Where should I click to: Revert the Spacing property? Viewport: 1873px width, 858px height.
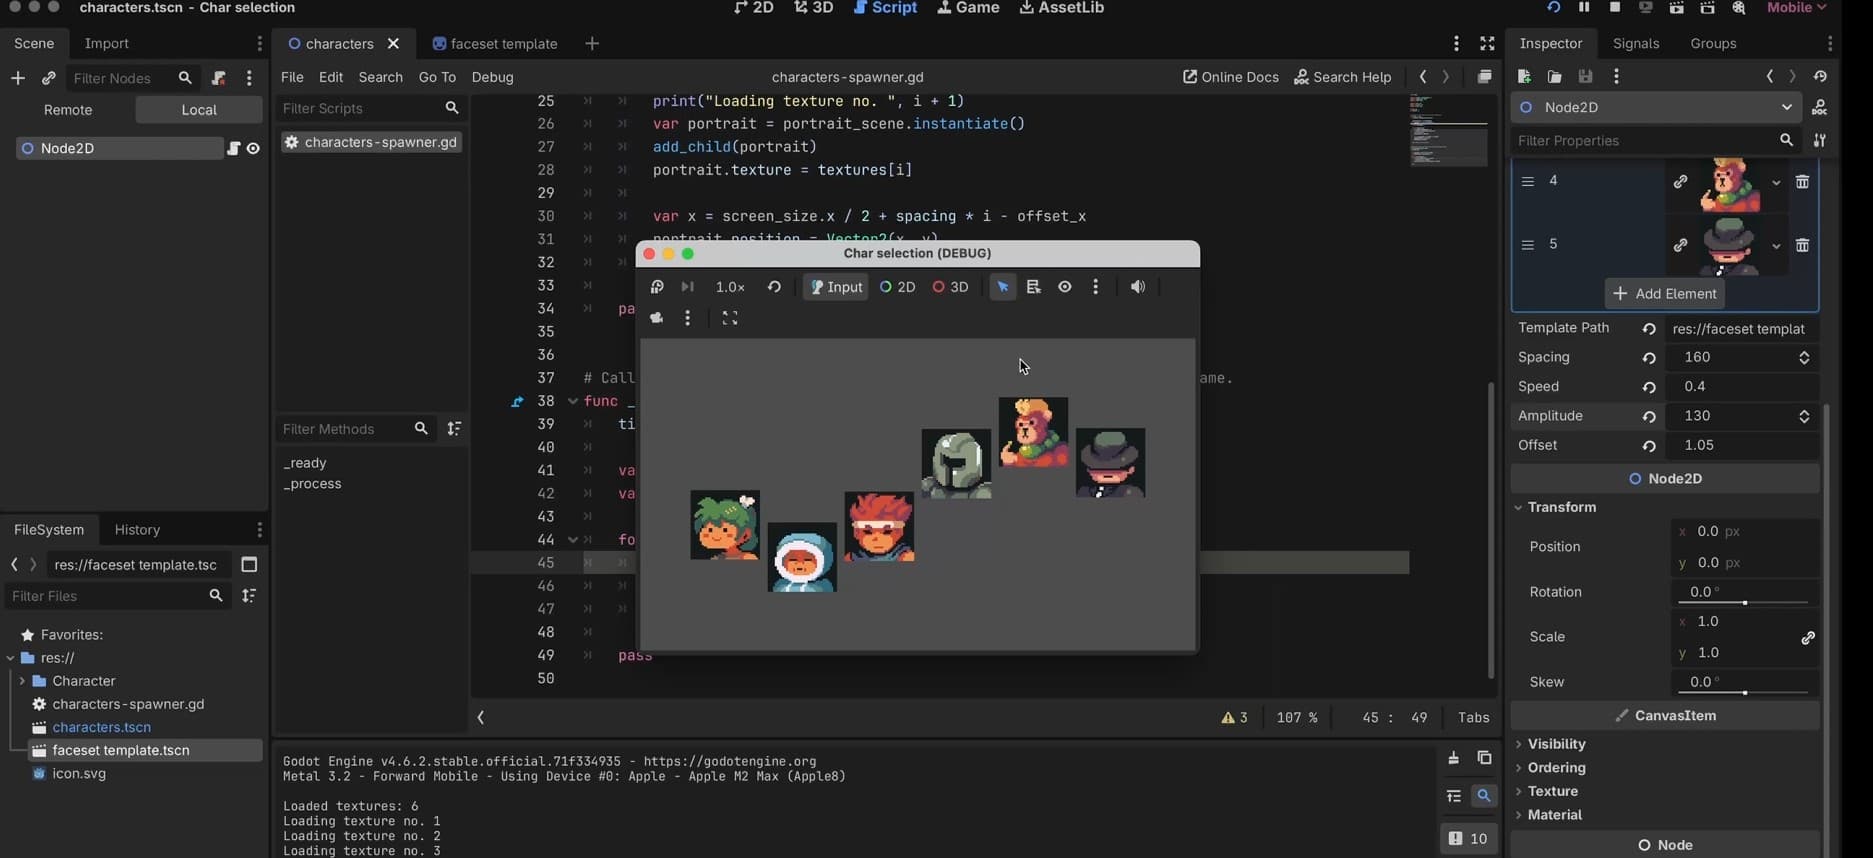(x=1648, y=358)
